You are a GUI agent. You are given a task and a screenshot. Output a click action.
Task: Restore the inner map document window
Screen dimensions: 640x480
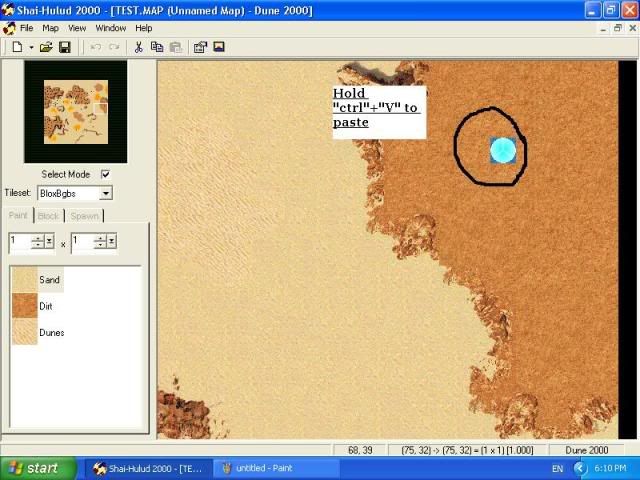(618, 28)
